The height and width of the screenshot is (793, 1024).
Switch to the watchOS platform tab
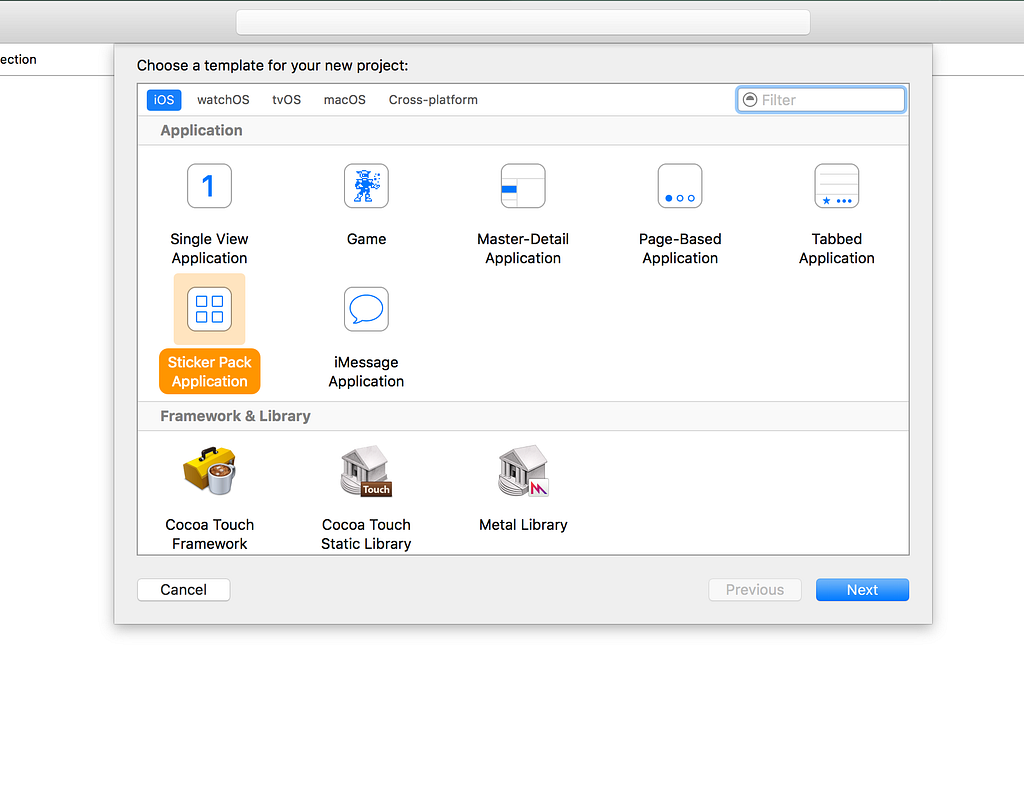[x=223, y=100]
